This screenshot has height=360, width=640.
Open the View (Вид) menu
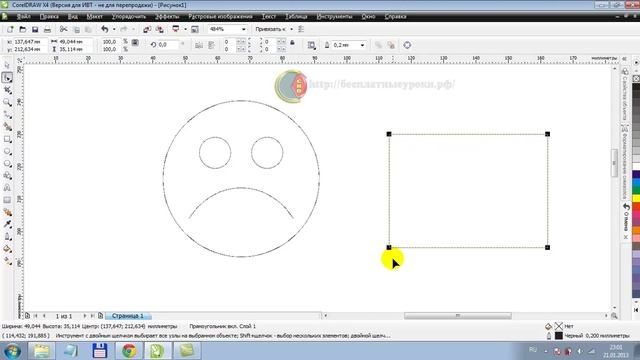tap(73, 17)
